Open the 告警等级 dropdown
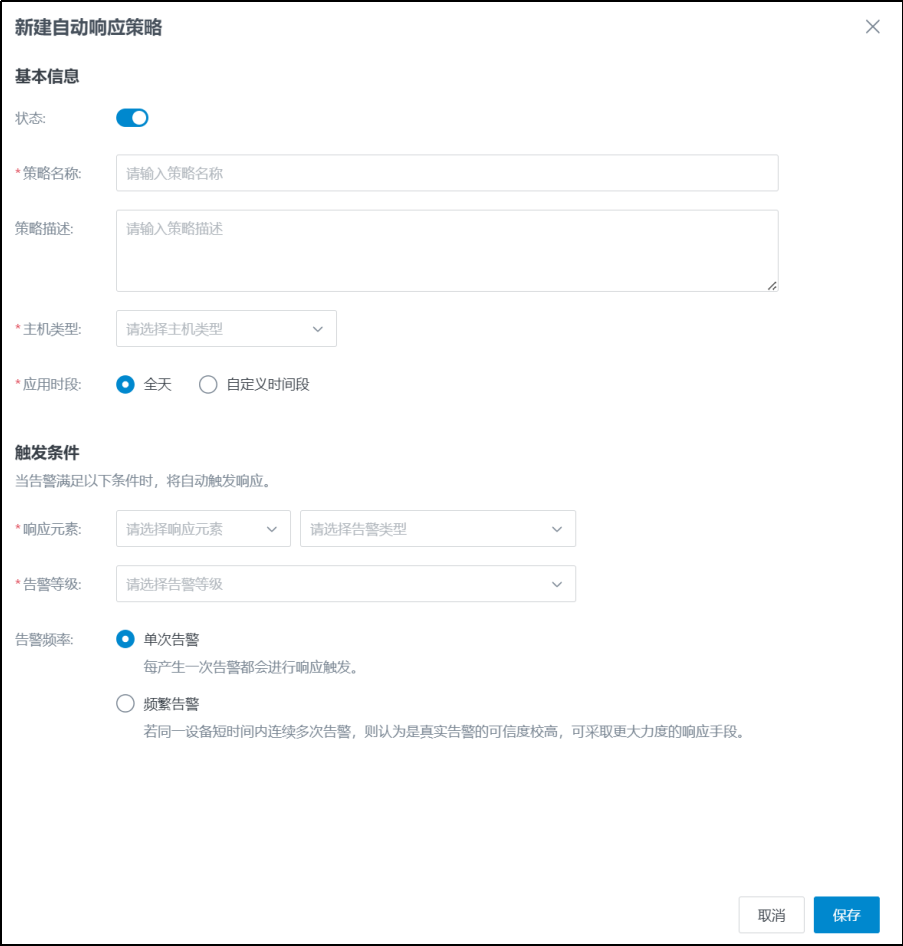Viewport: 903px width, 946px height. coord(346,584)
